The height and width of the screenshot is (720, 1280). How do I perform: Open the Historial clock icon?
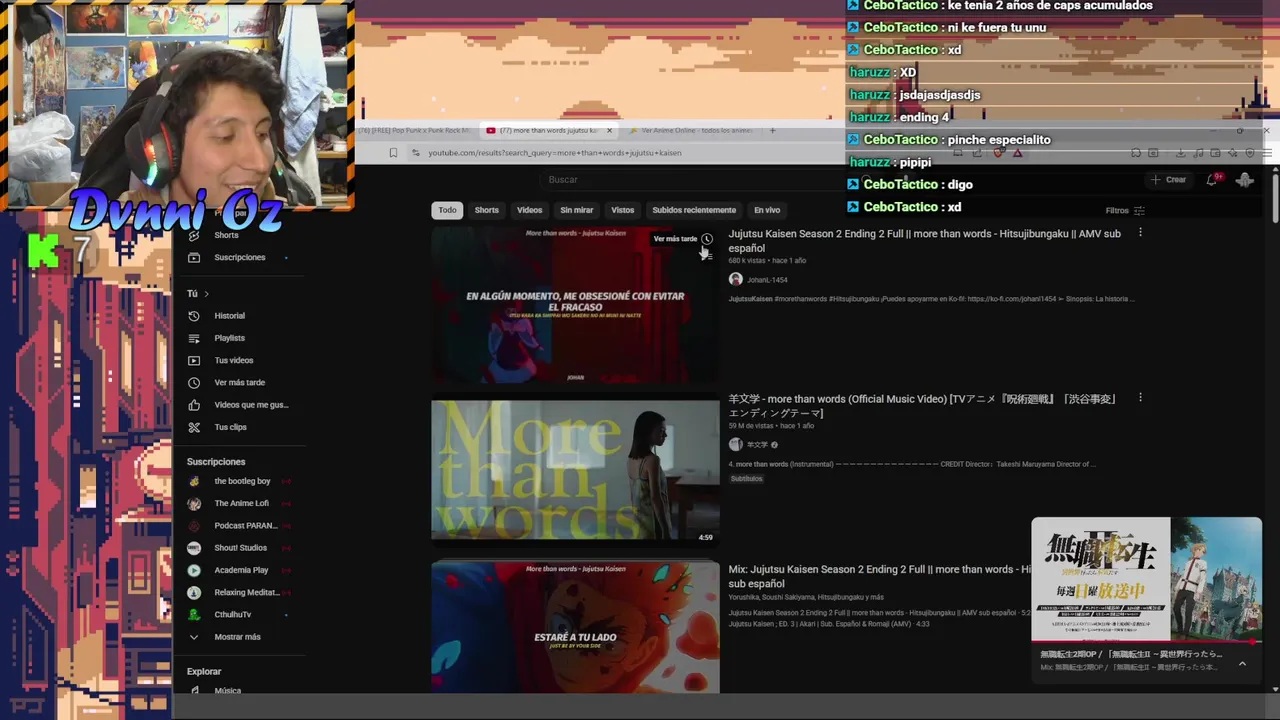tap(194, 316)
